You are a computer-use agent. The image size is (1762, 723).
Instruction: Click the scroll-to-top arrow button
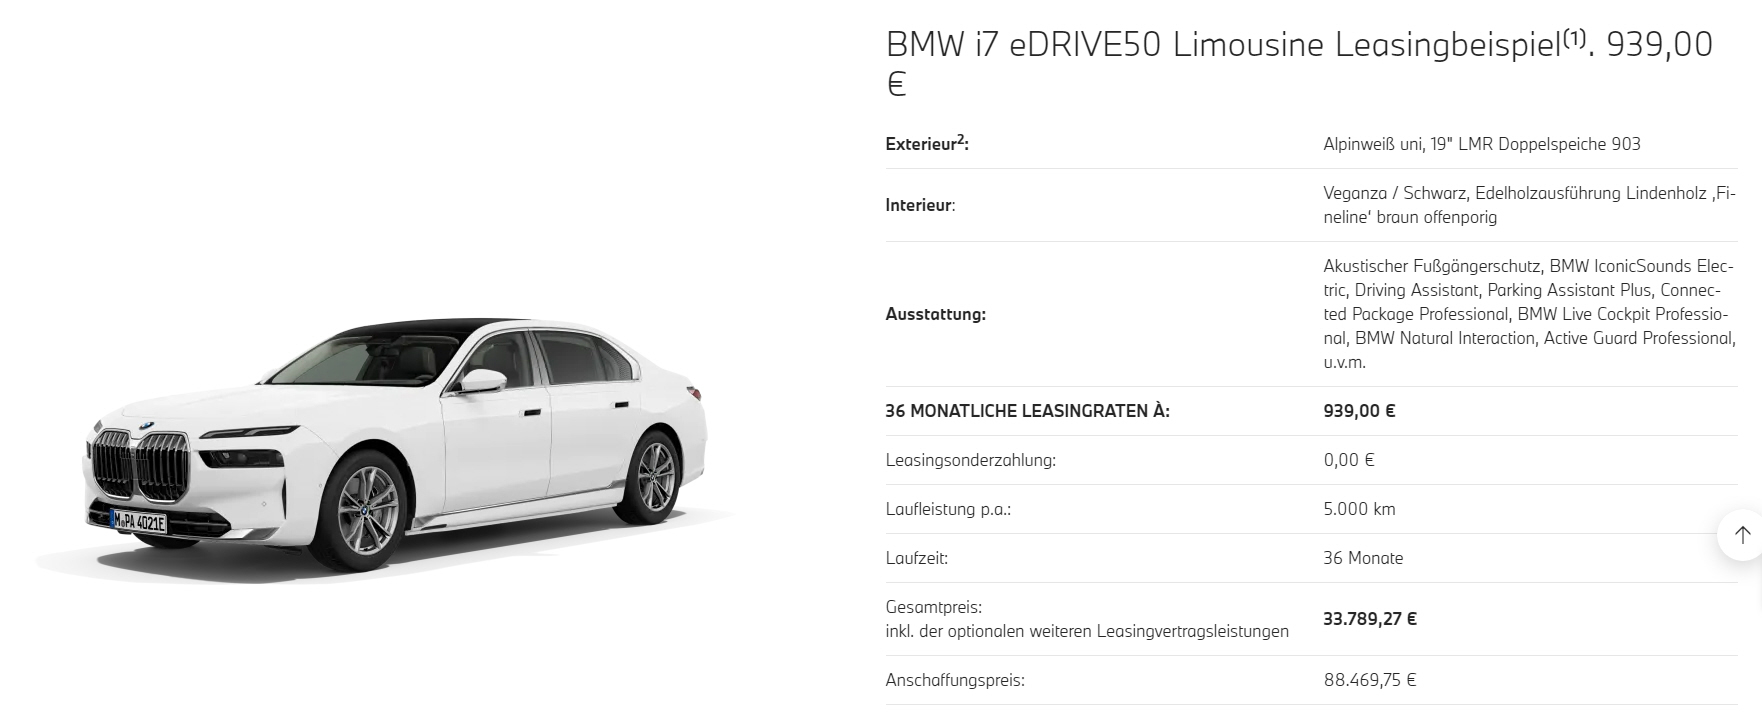pyautogui.click(x=1741, y=535)
